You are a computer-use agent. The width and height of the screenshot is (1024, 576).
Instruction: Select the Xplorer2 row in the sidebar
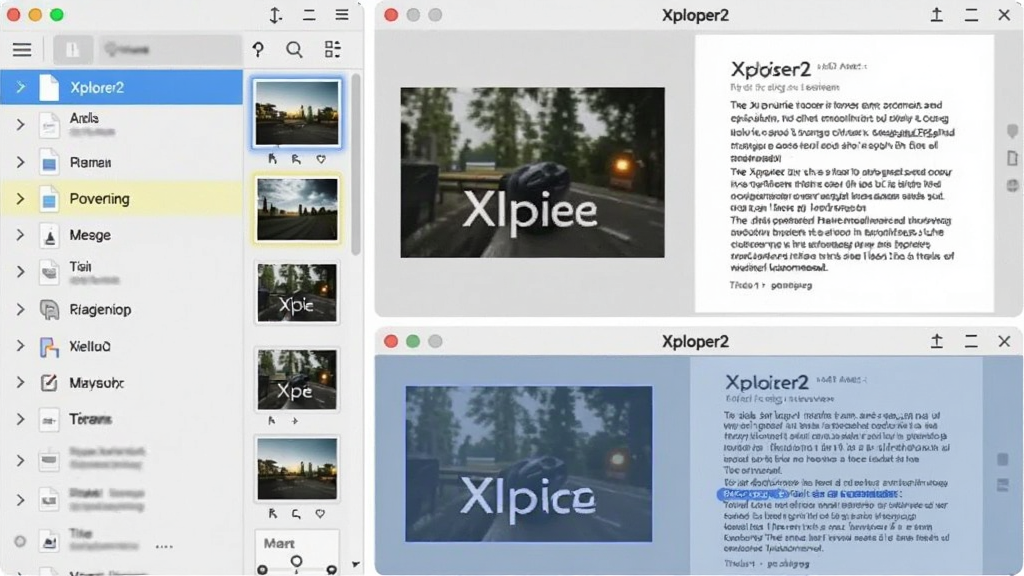121,88
